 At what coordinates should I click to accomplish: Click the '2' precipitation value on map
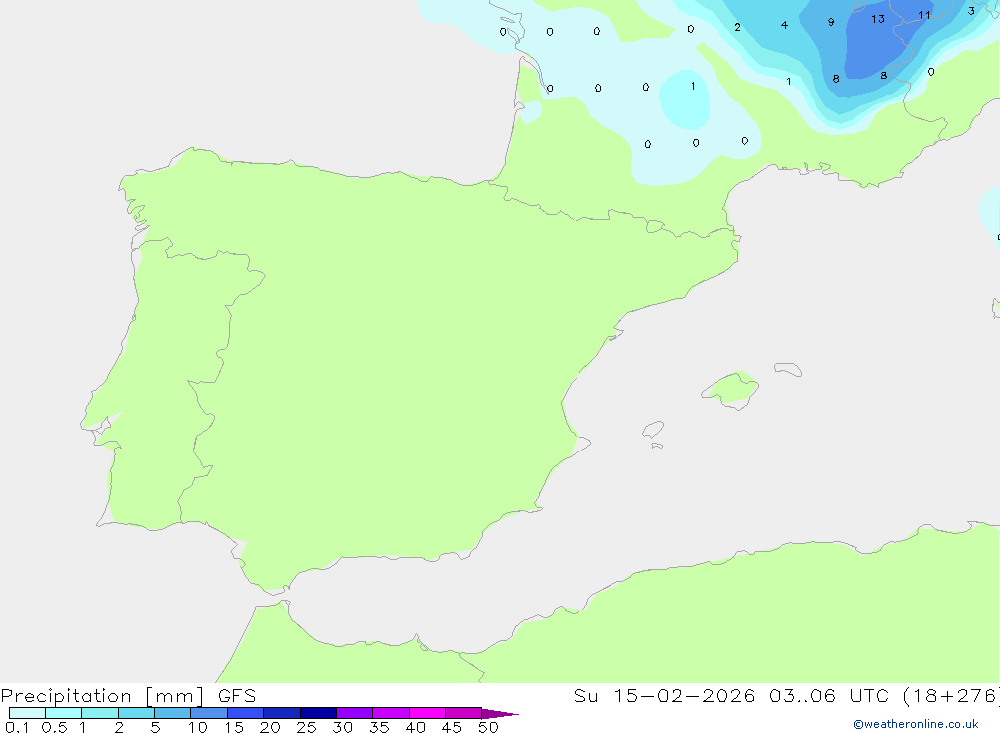click(737, 27)
